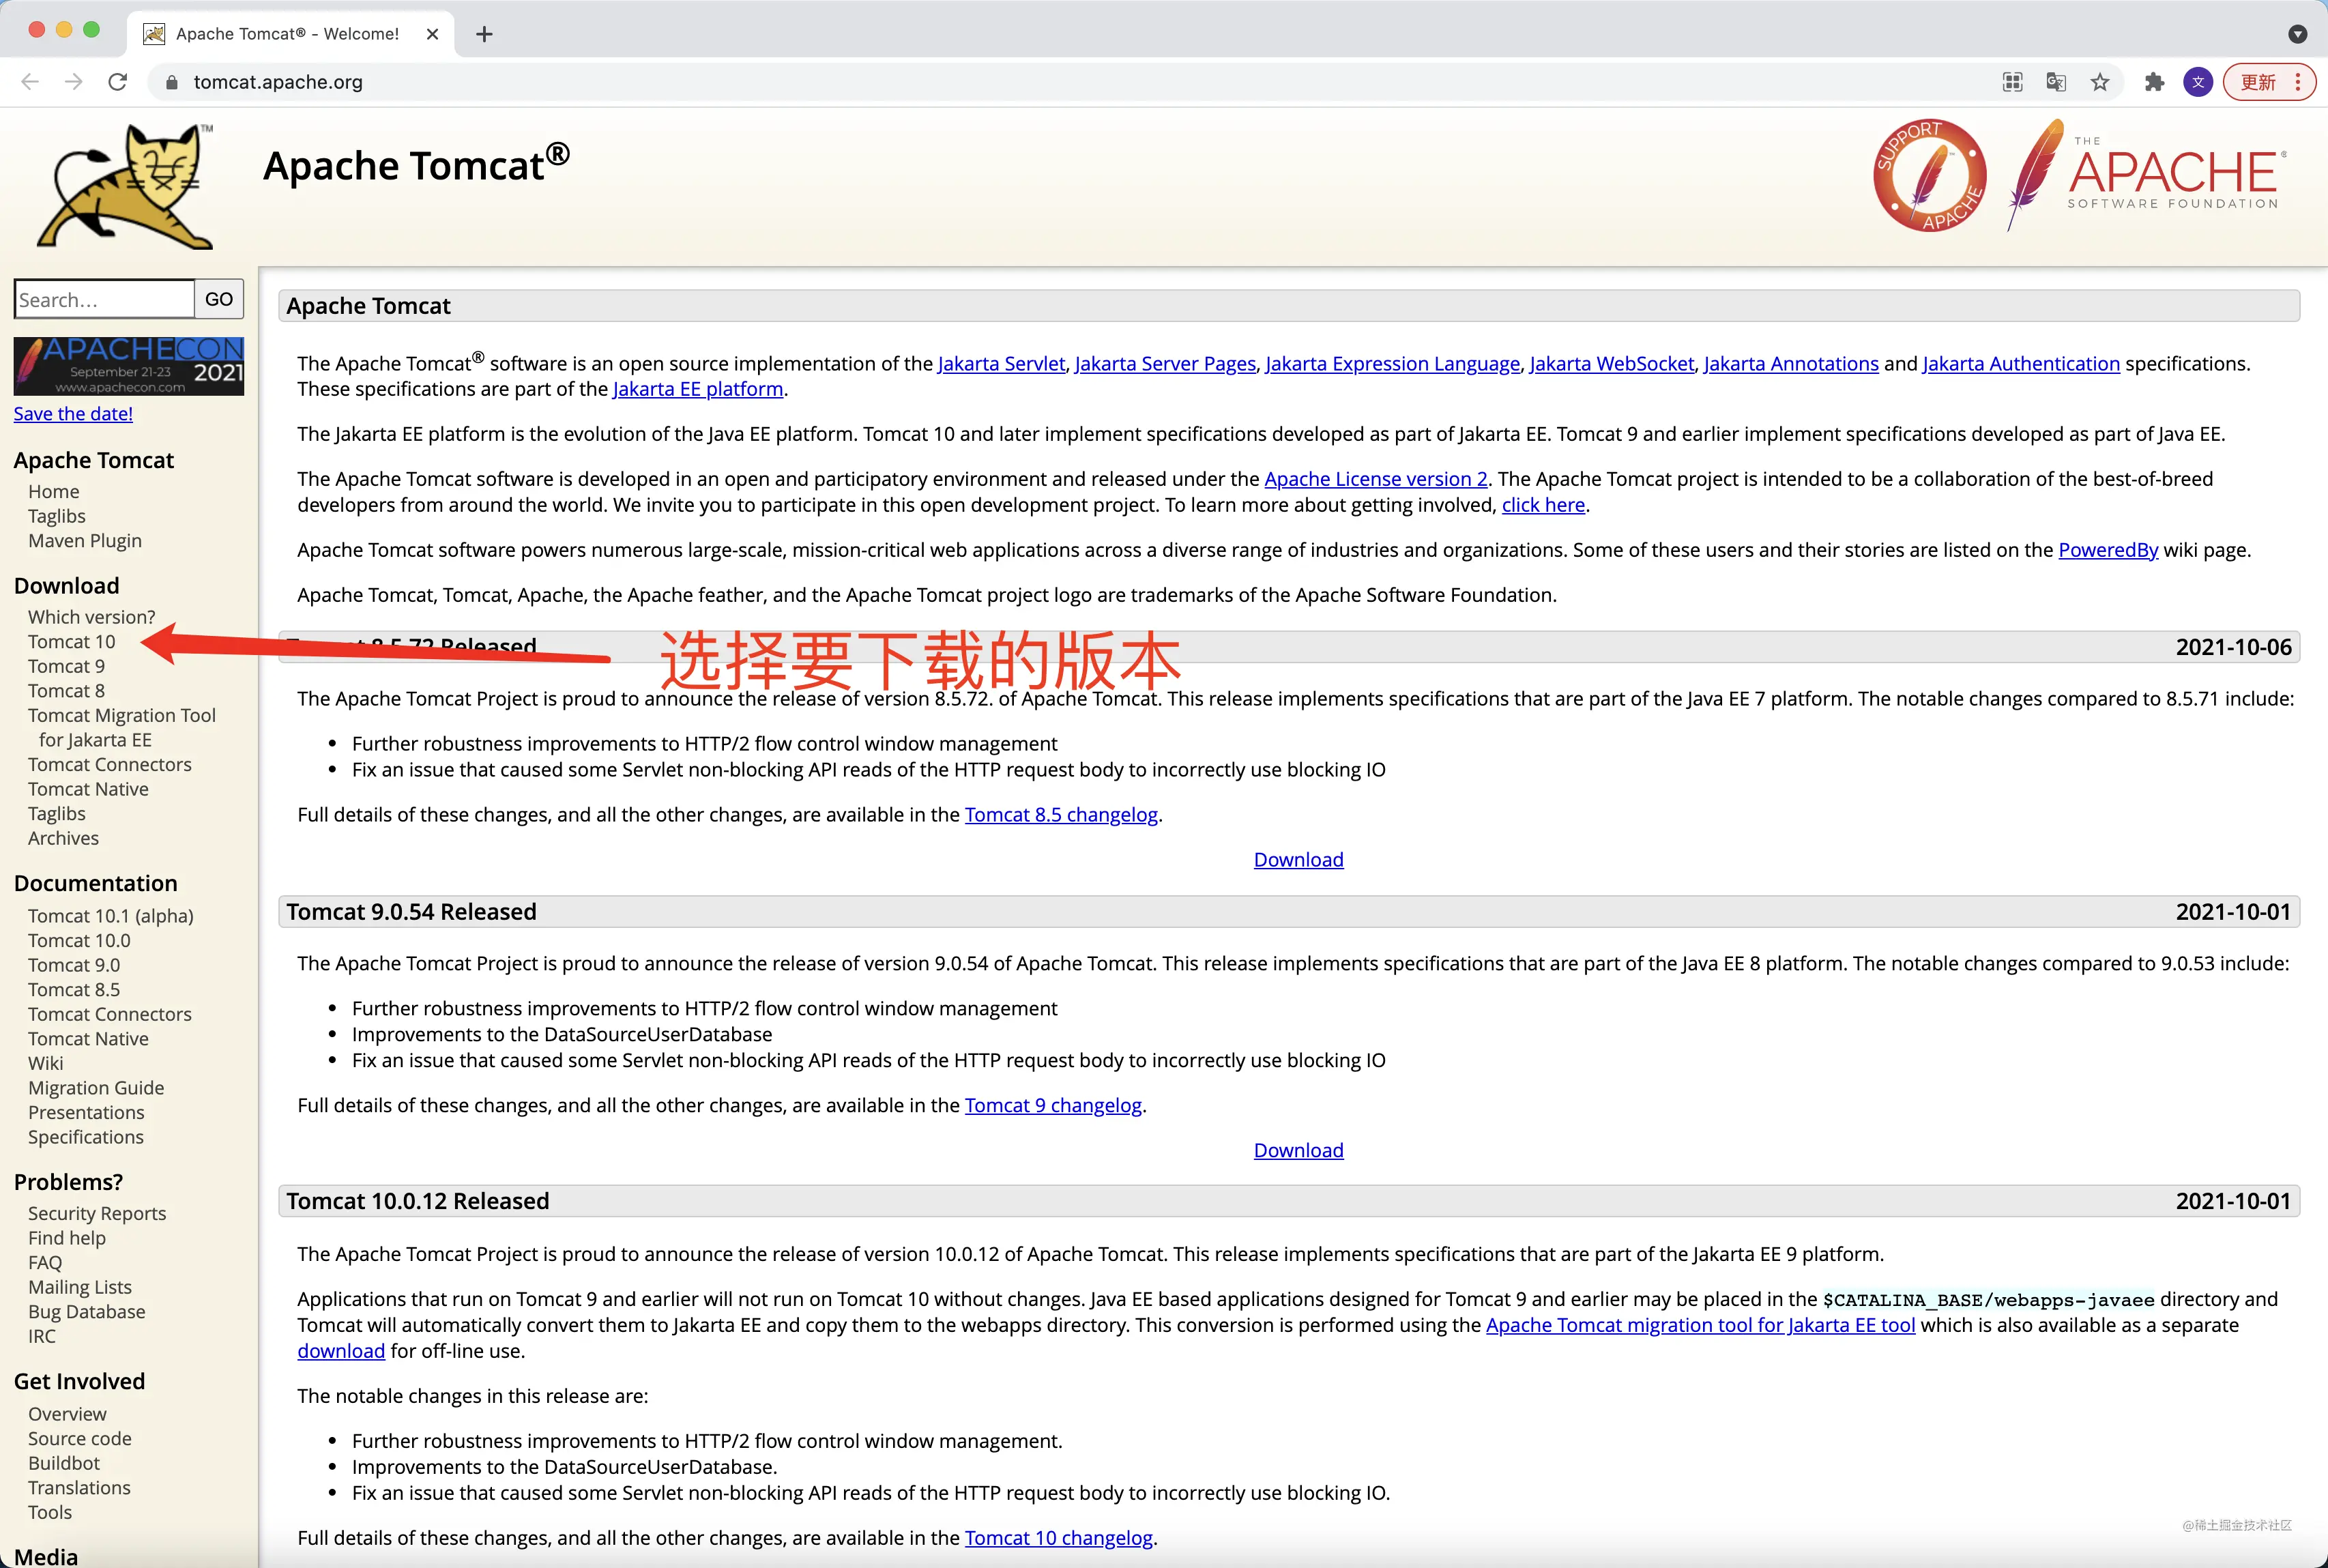Viewport: 2328px width, 1568px height.
Task: Click the purple profile avatar icon
Action: tap(2197, 82)
